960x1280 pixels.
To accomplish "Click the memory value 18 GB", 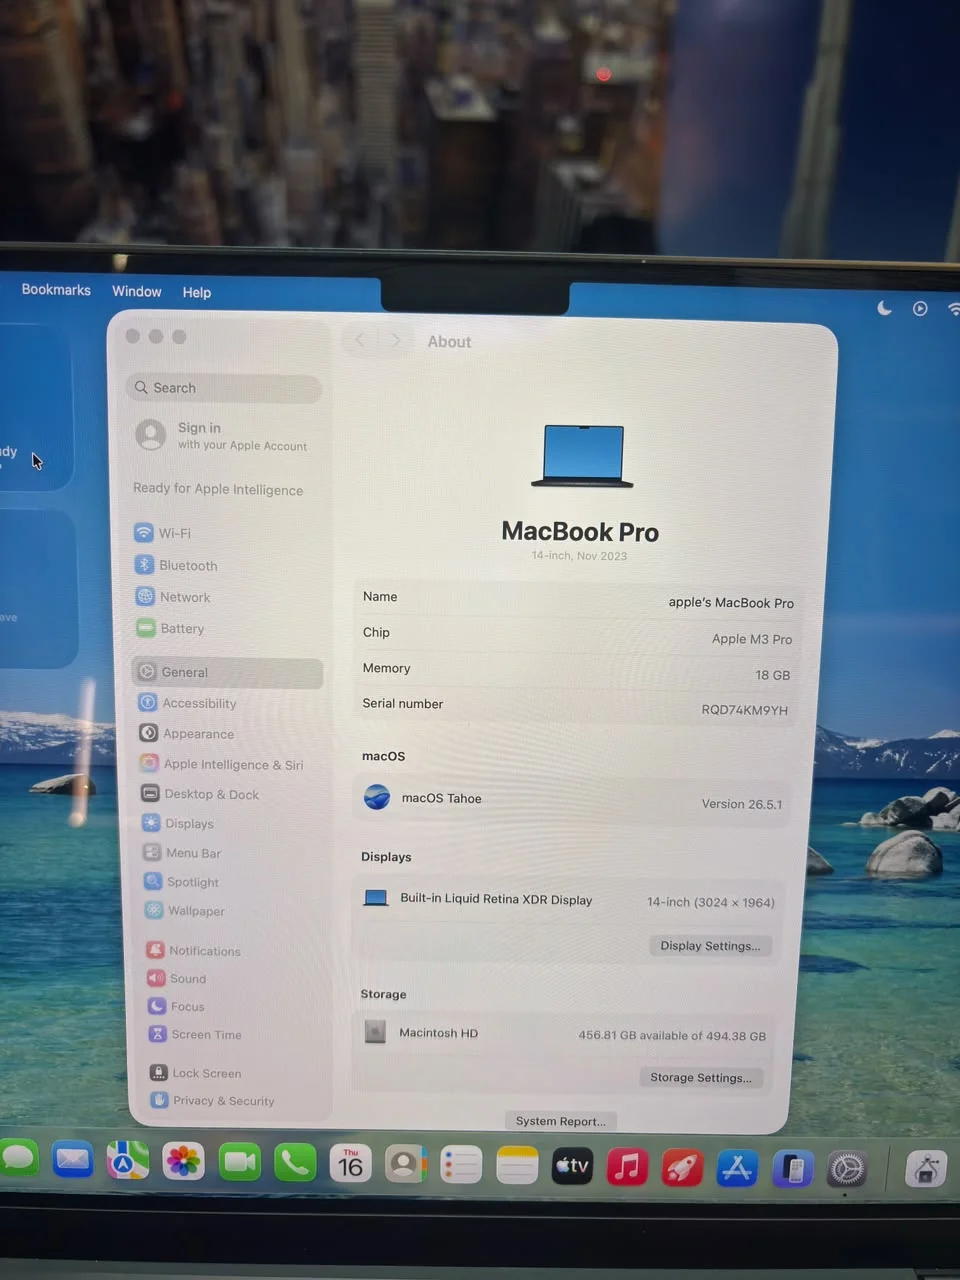I will point(773,675).
